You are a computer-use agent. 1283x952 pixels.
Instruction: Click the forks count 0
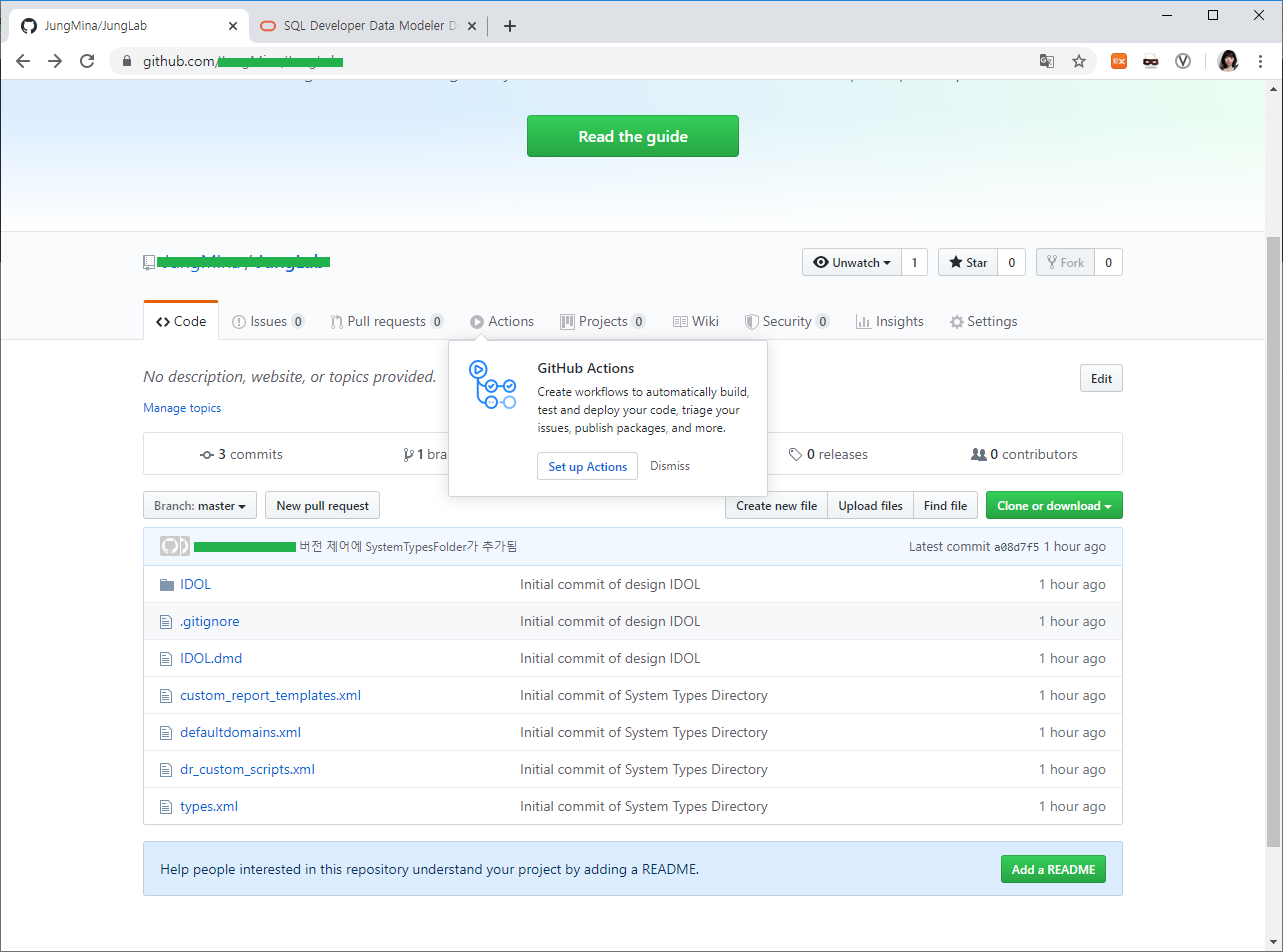coord(1108,262)
